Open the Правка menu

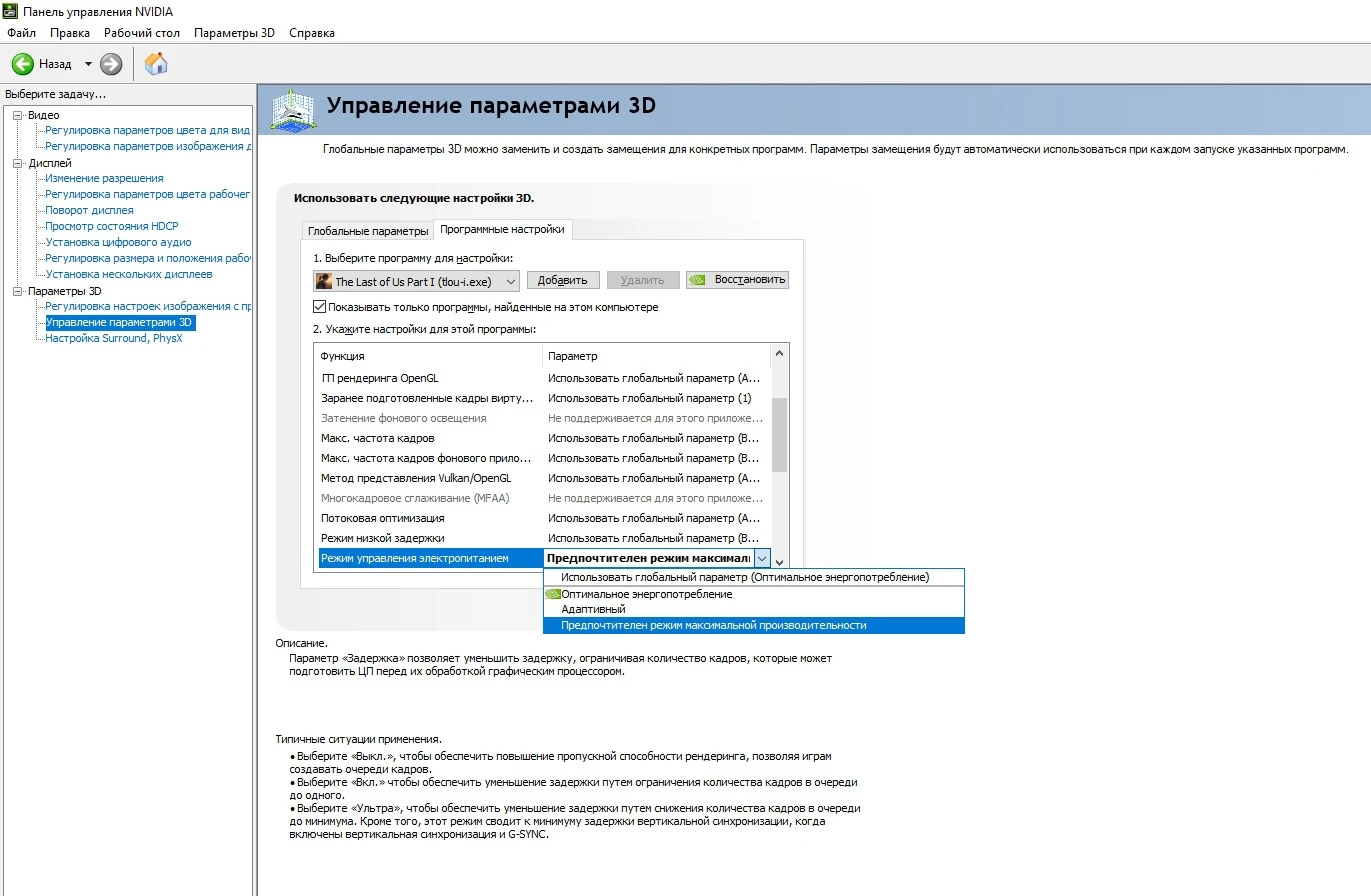[70, 33]
